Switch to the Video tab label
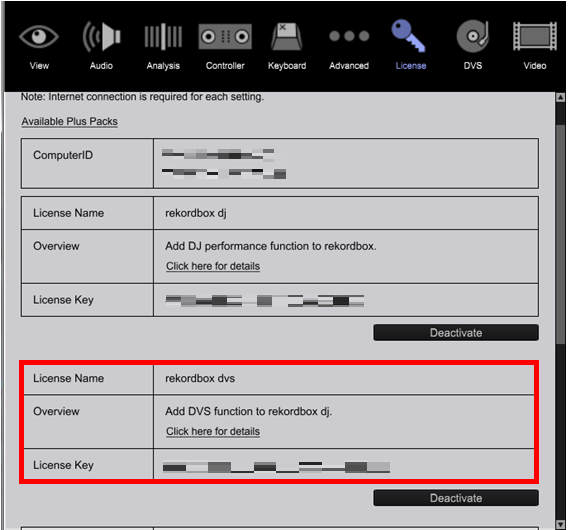Screen dimensions: 568x530 point(535,66)
